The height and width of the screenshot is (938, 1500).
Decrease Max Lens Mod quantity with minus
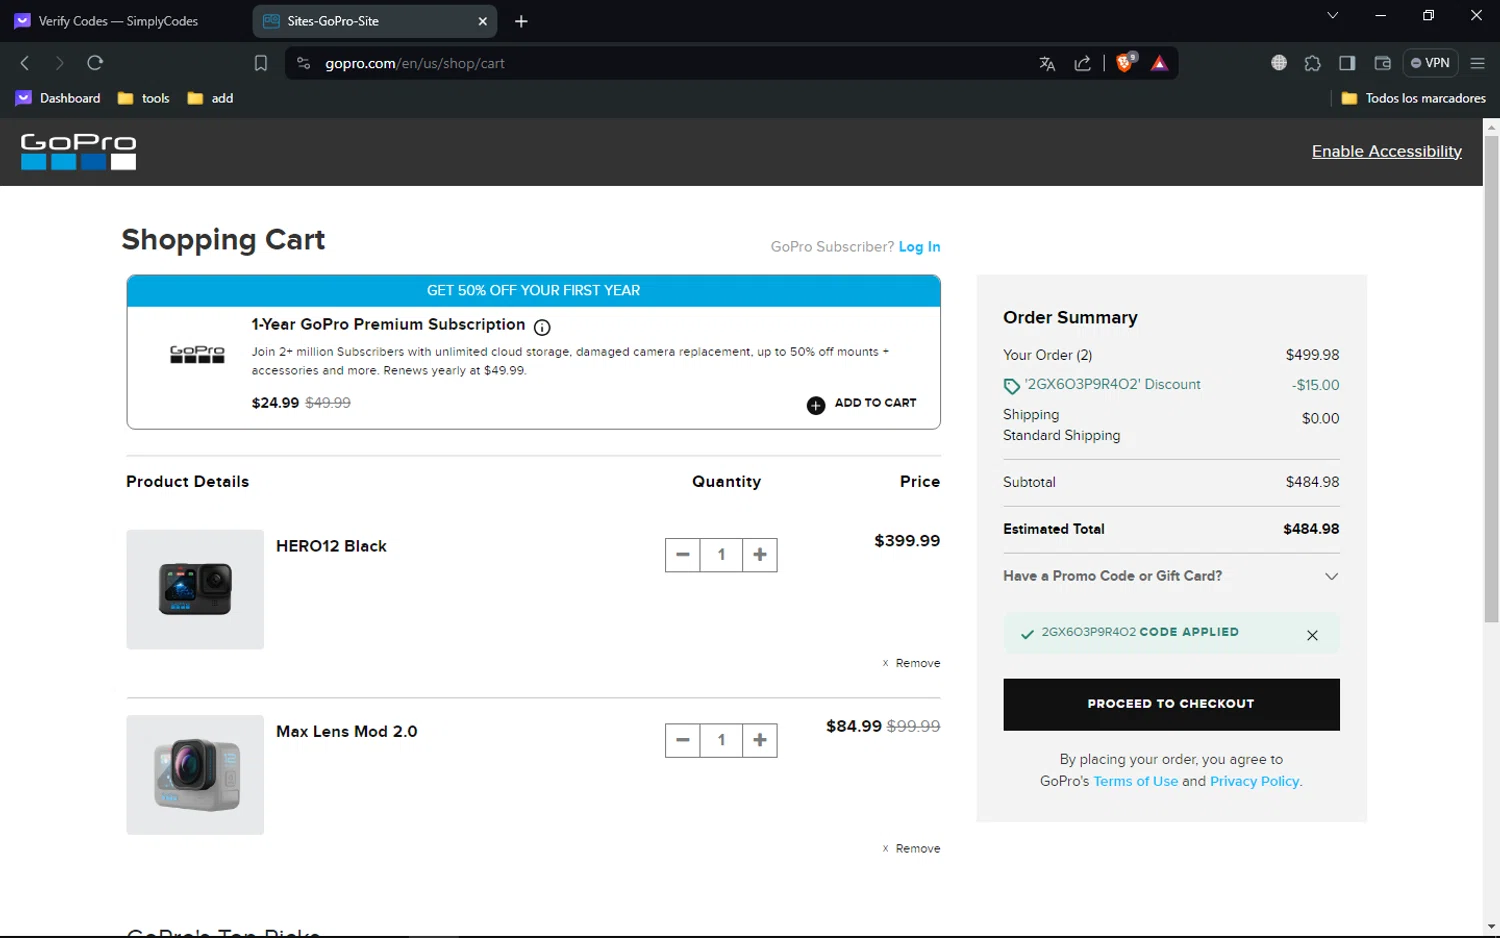(x=683, y=740)
